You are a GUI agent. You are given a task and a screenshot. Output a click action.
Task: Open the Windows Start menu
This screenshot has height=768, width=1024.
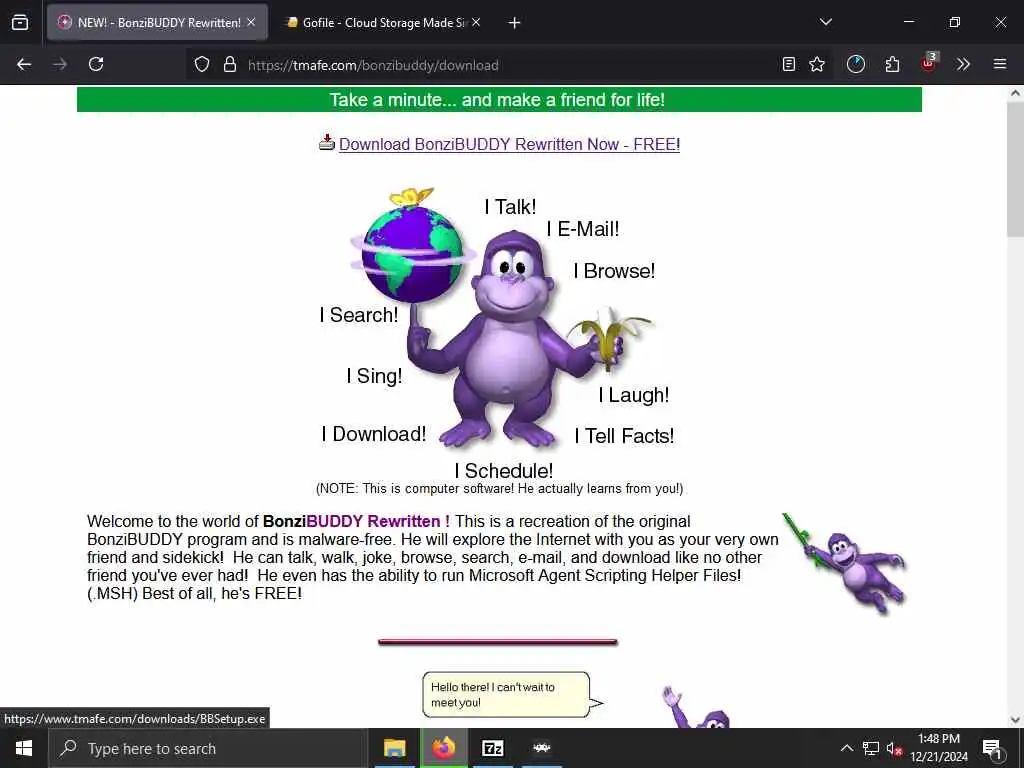(x=24, y=748)
